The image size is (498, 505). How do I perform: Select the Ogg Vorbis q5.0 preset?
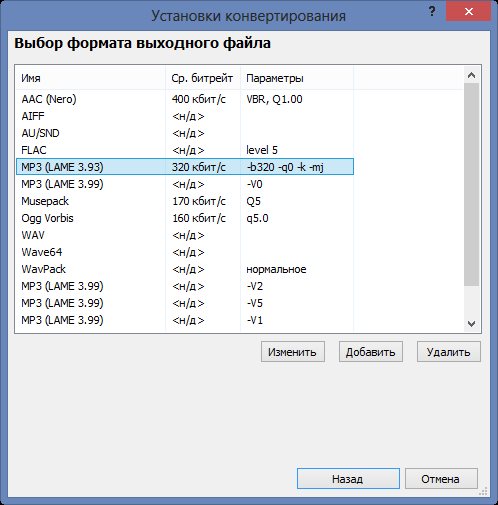pyautogui.click(x=185, y=218)
